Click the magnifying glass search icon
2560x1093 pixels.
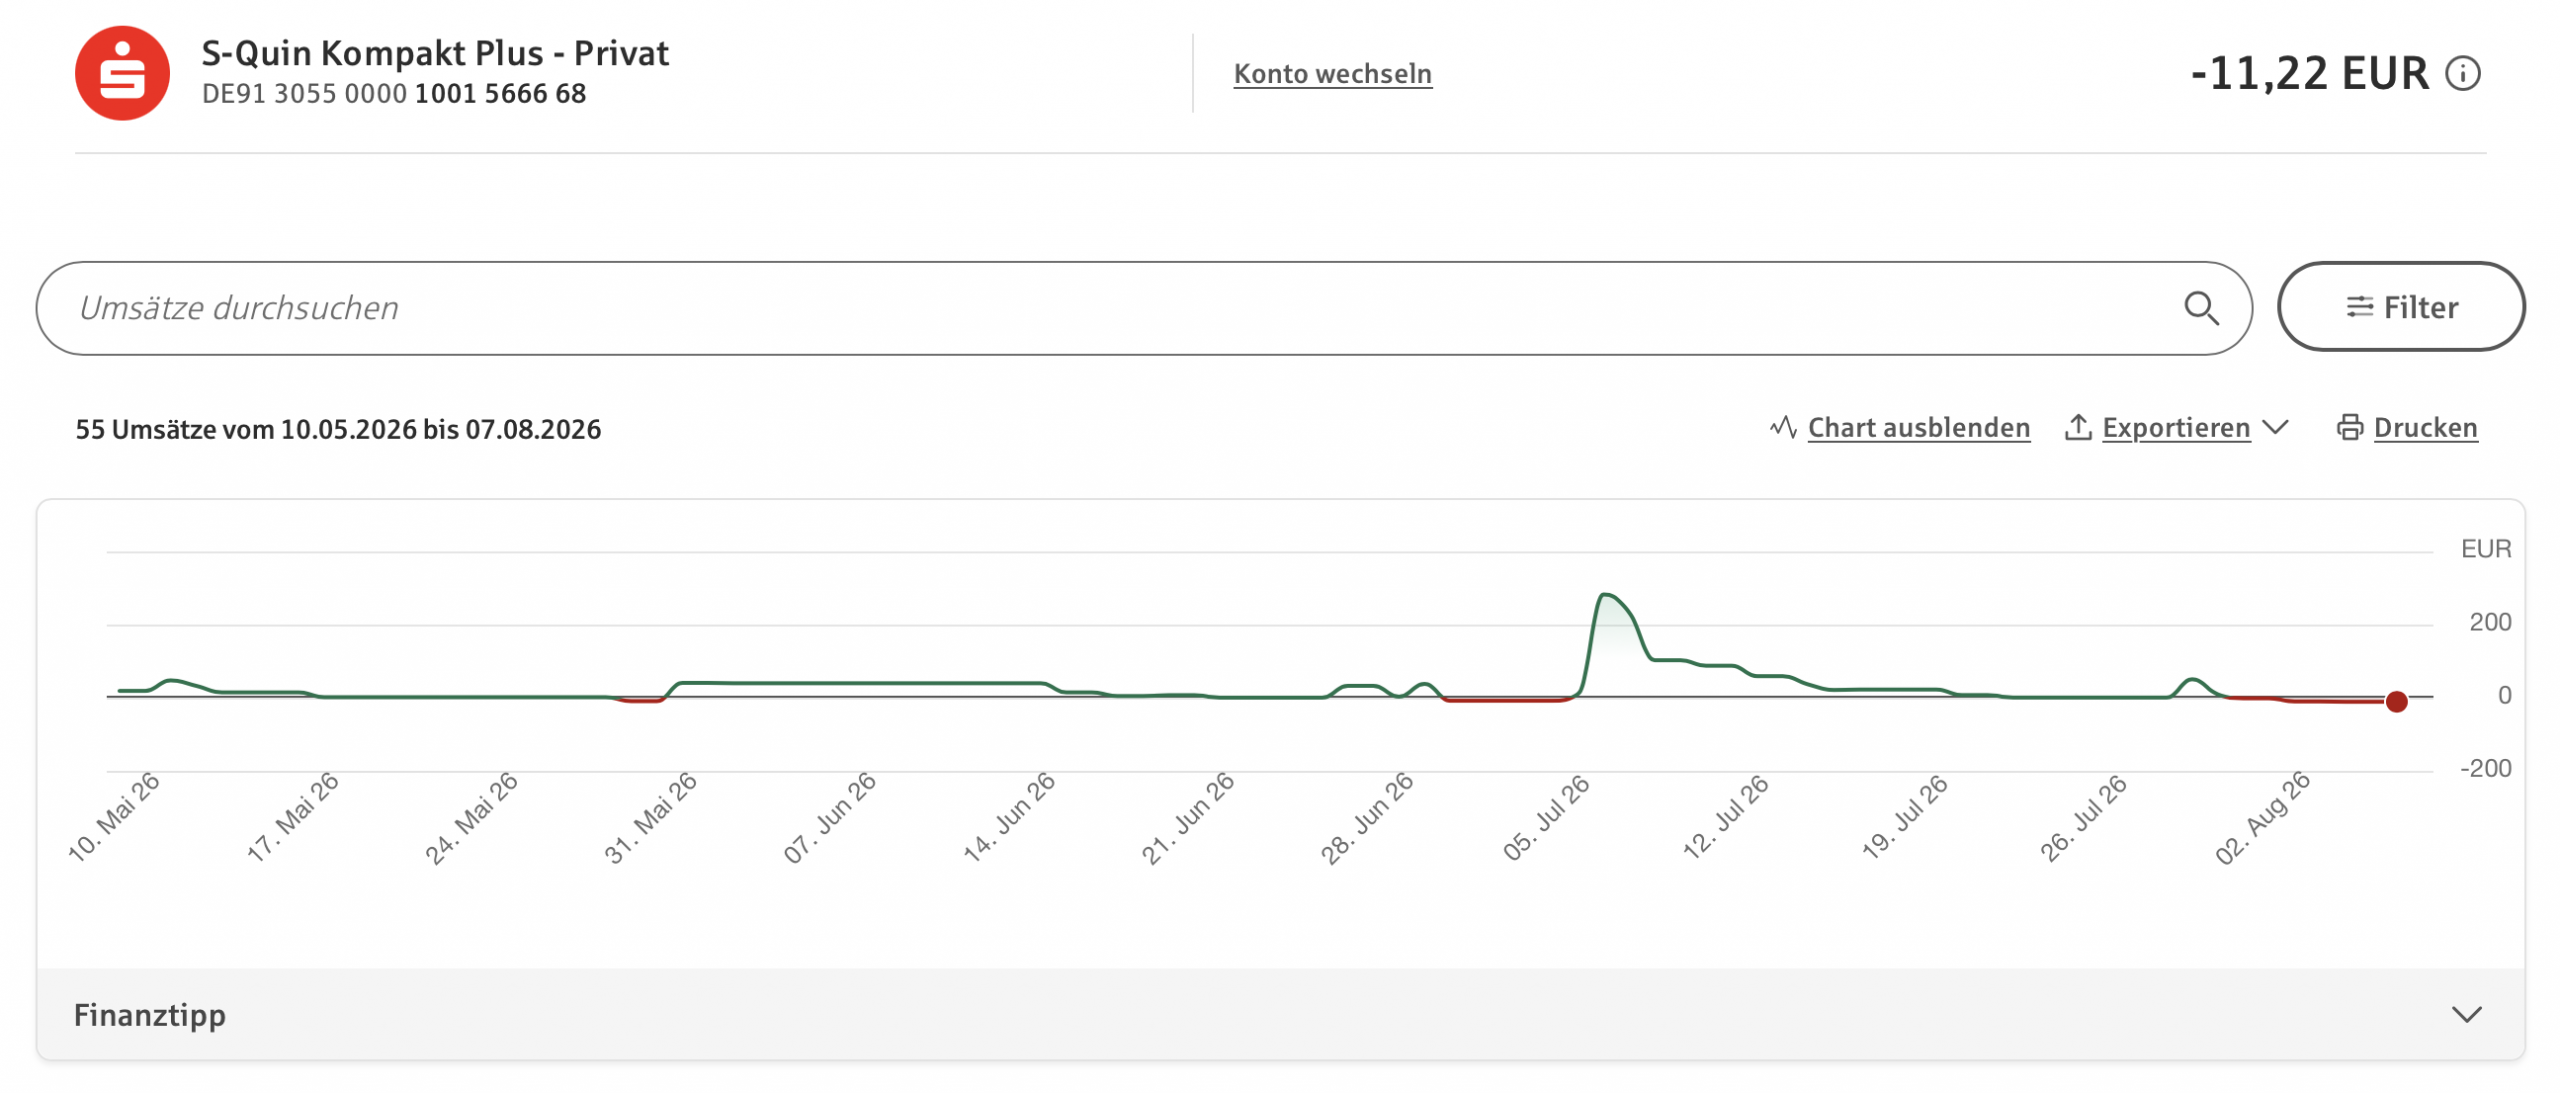coord(2201,308)
